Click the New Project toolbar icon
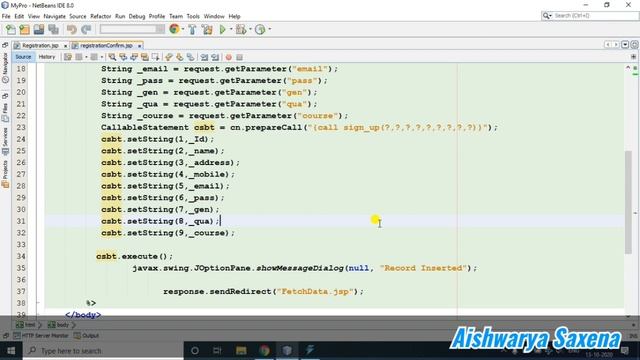640x360 pixels. [24, 29]
